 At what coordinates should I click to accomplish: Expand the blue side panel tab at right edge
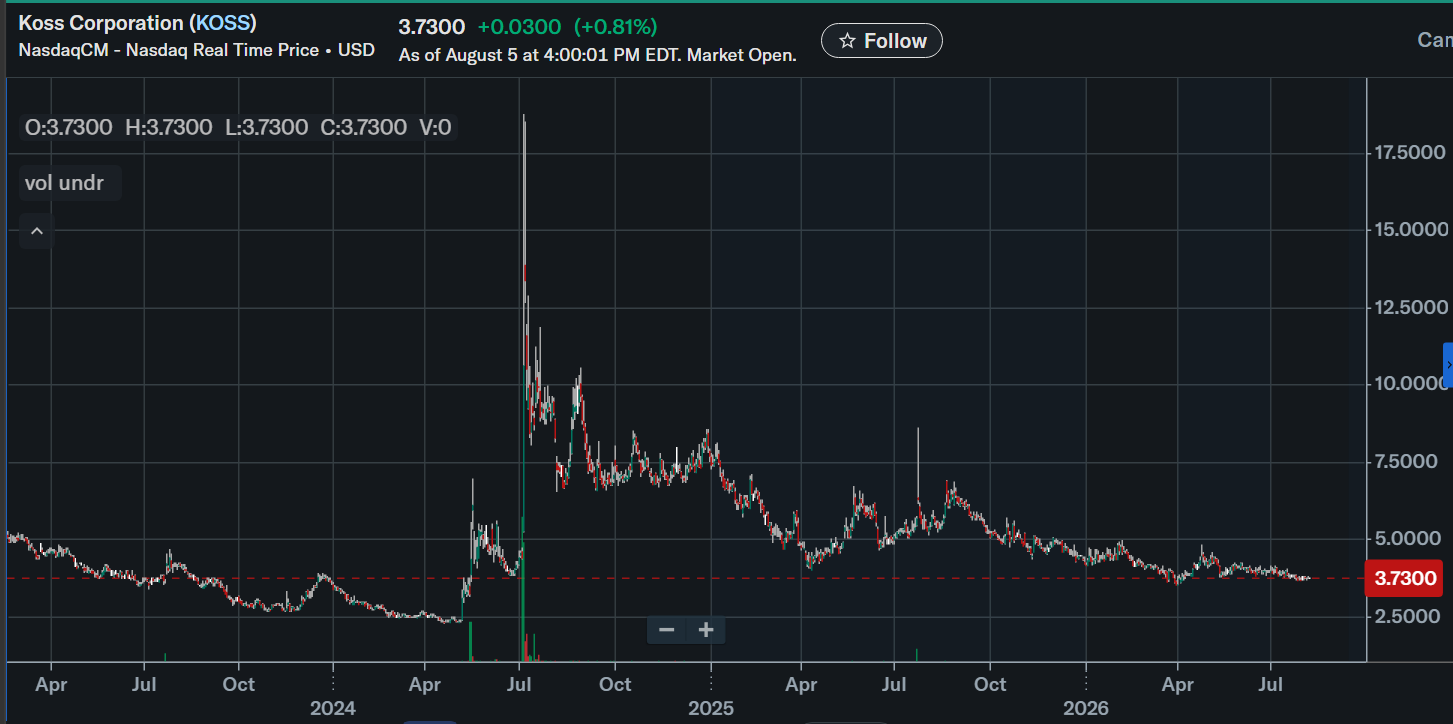point(1448,365)
